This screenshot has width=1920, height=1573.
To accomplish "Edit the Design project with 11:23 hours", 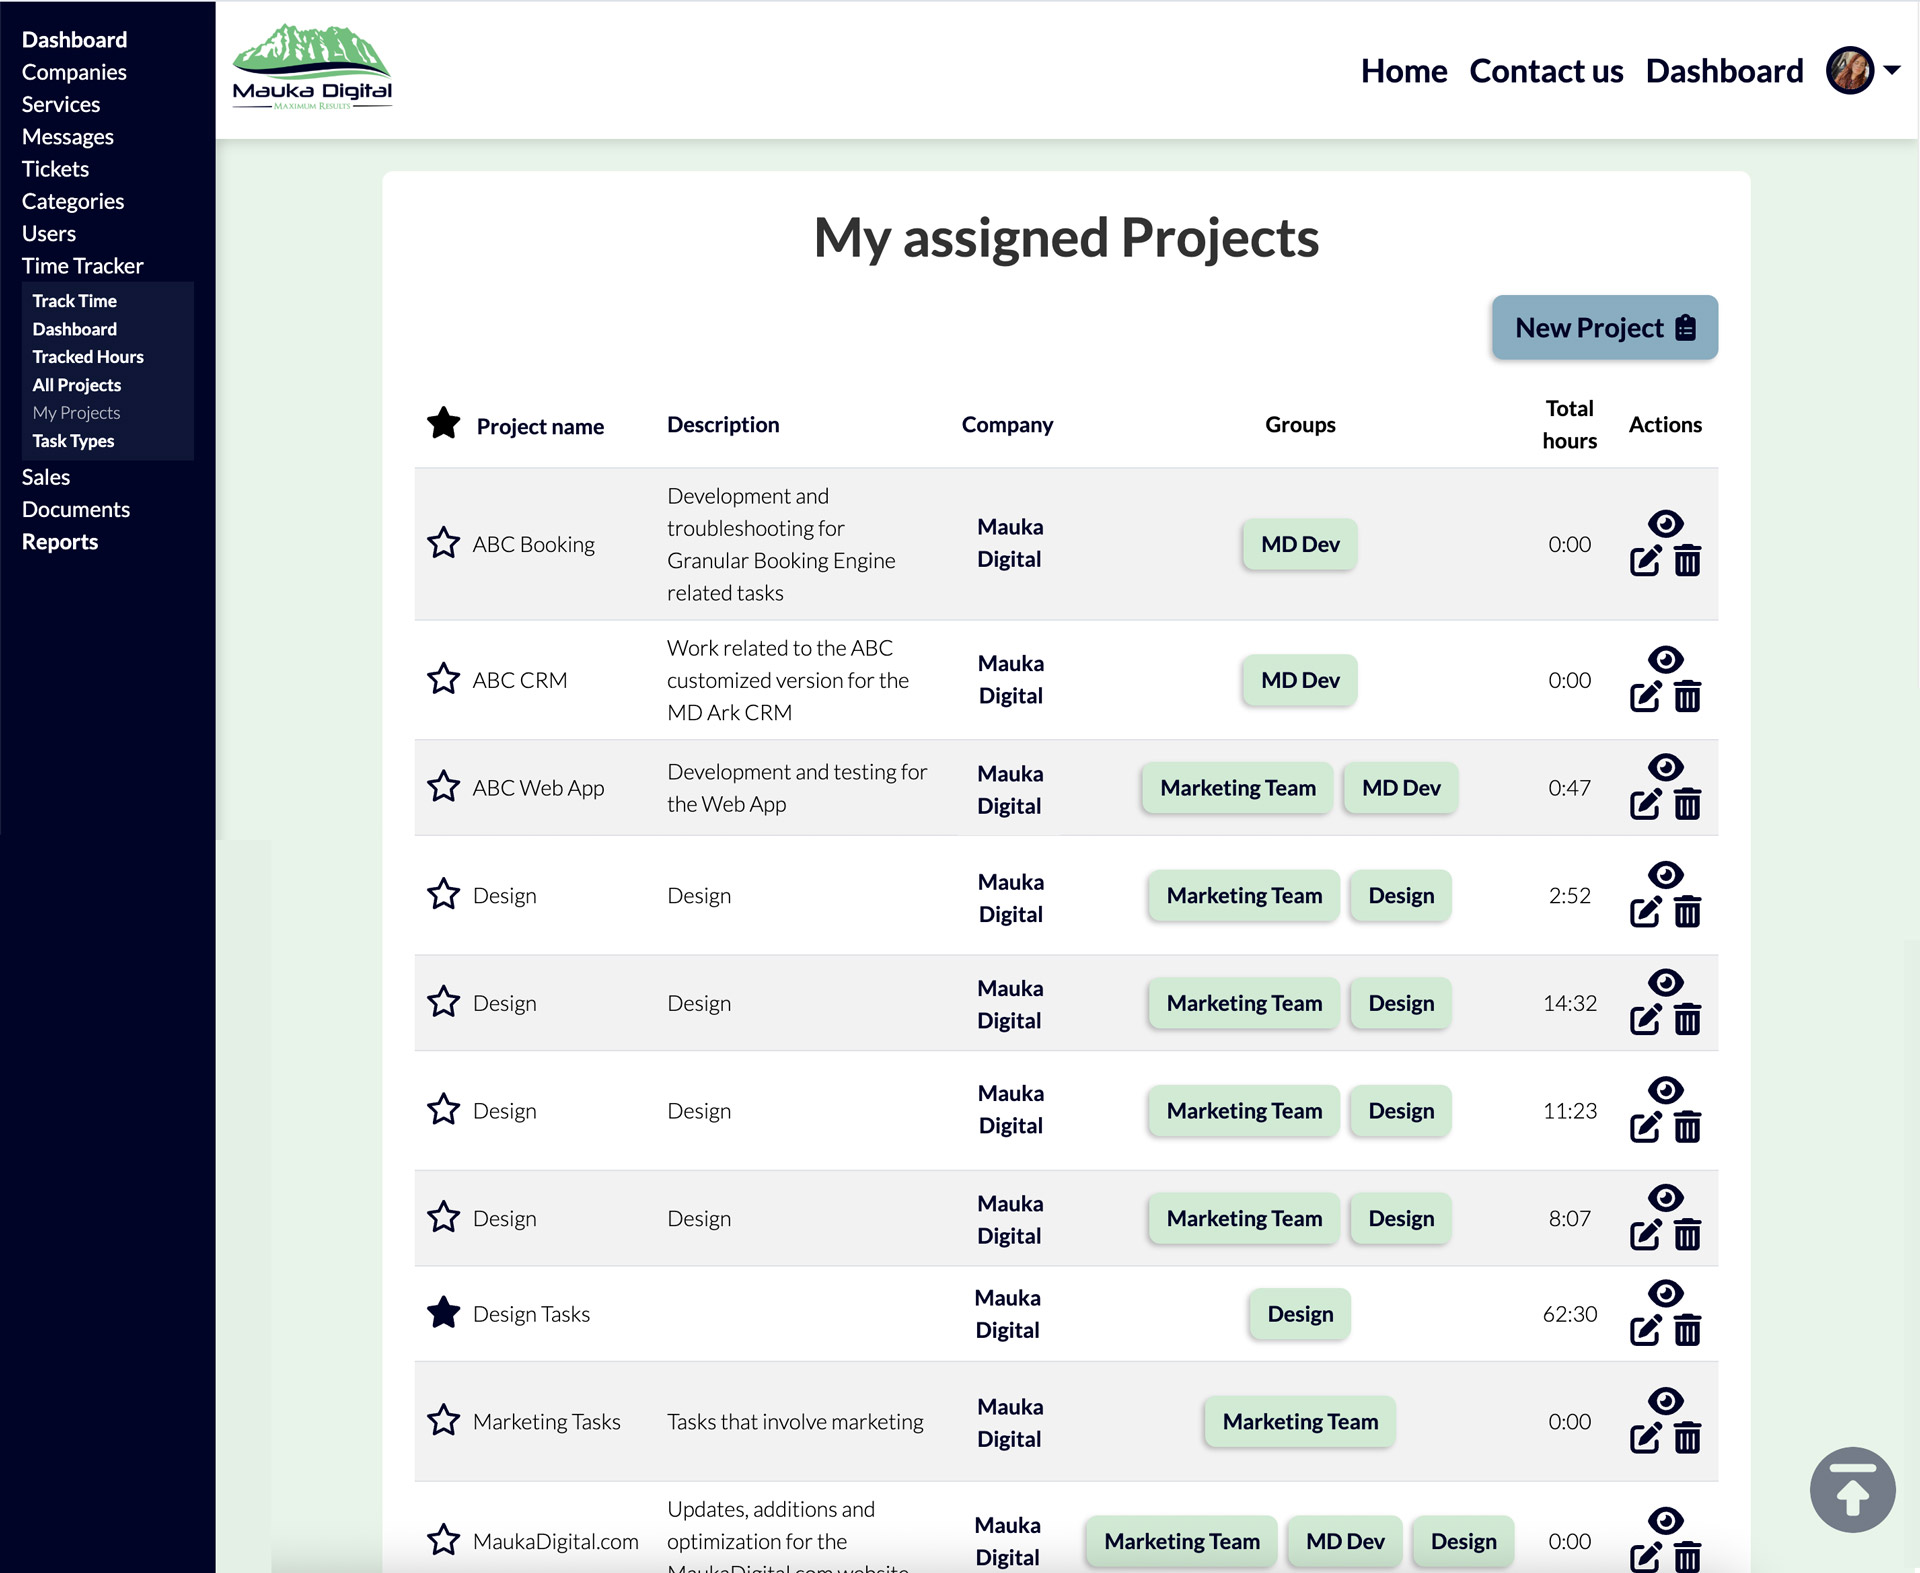I will click(1645, 1128).
